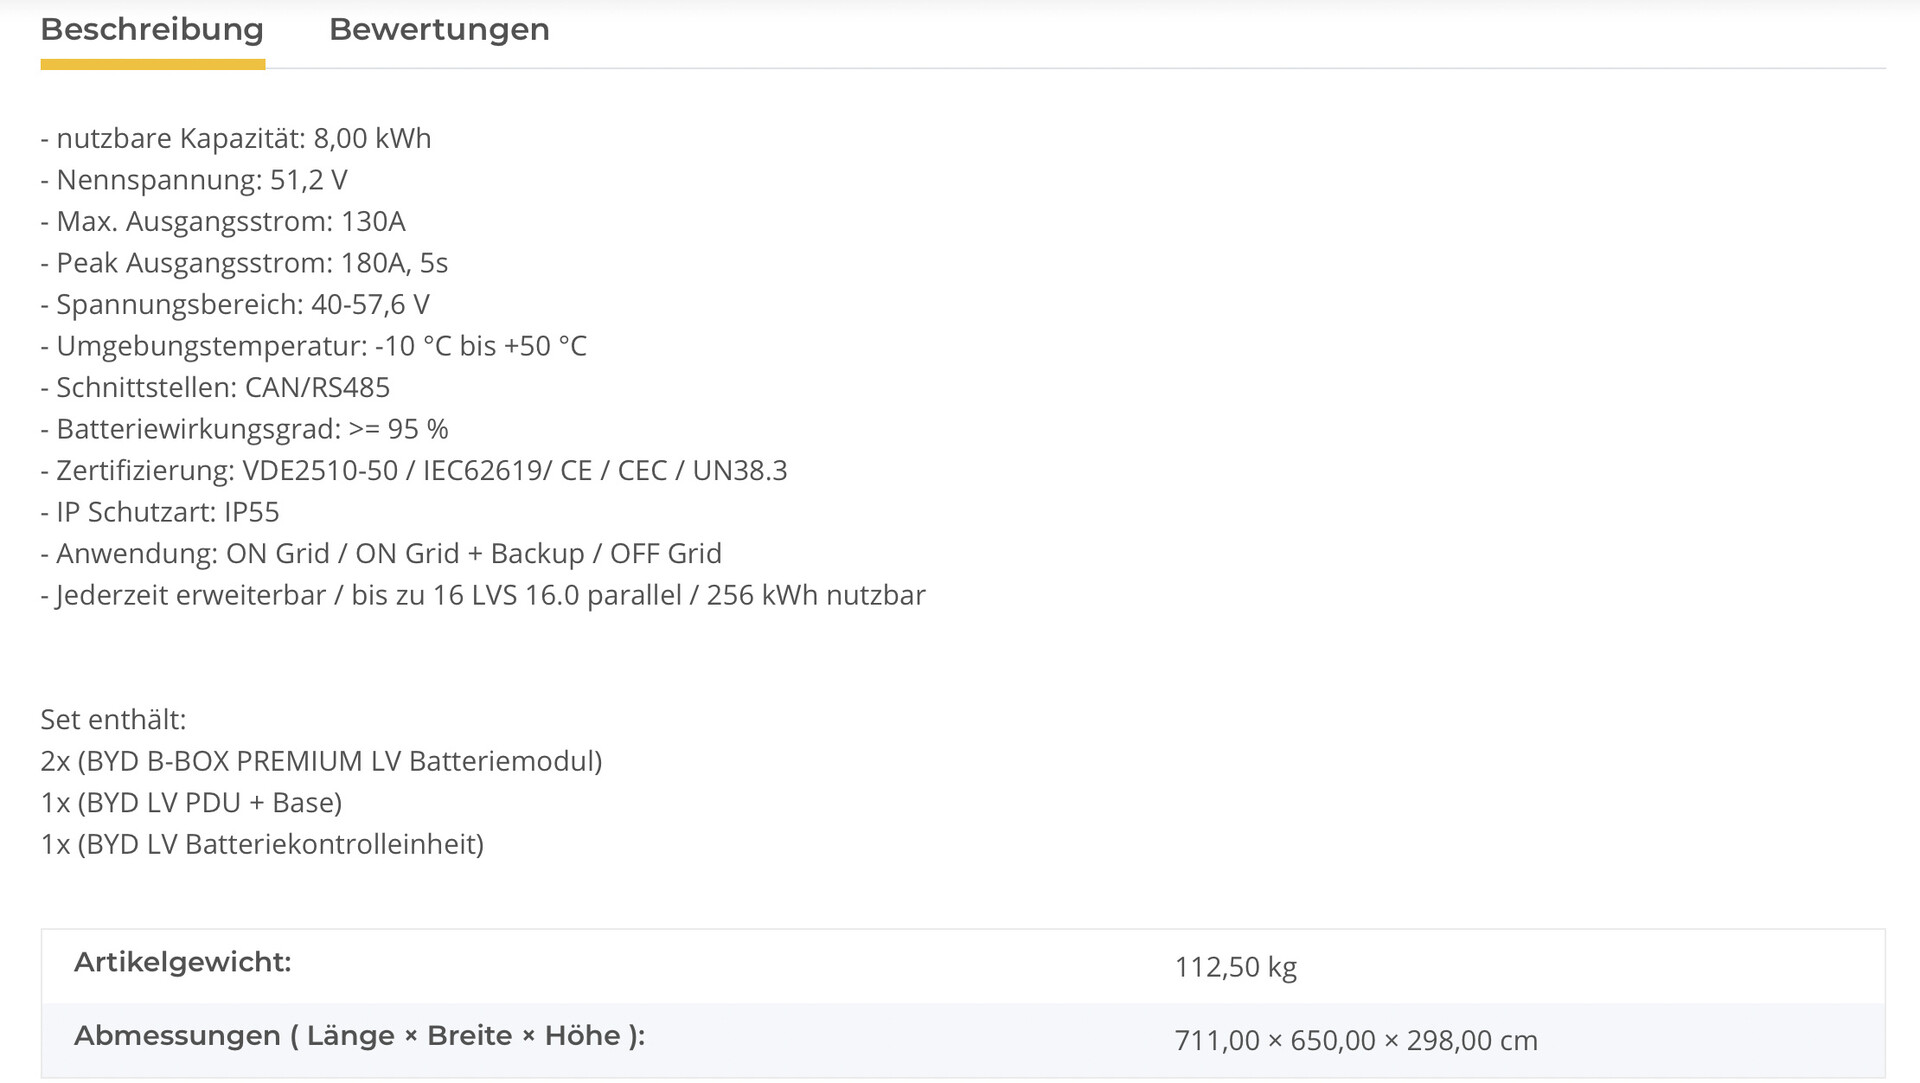Screen dimensions: 1920x1083
Task: Switch to the Bewertungen tab
Action: pos(439,30)
